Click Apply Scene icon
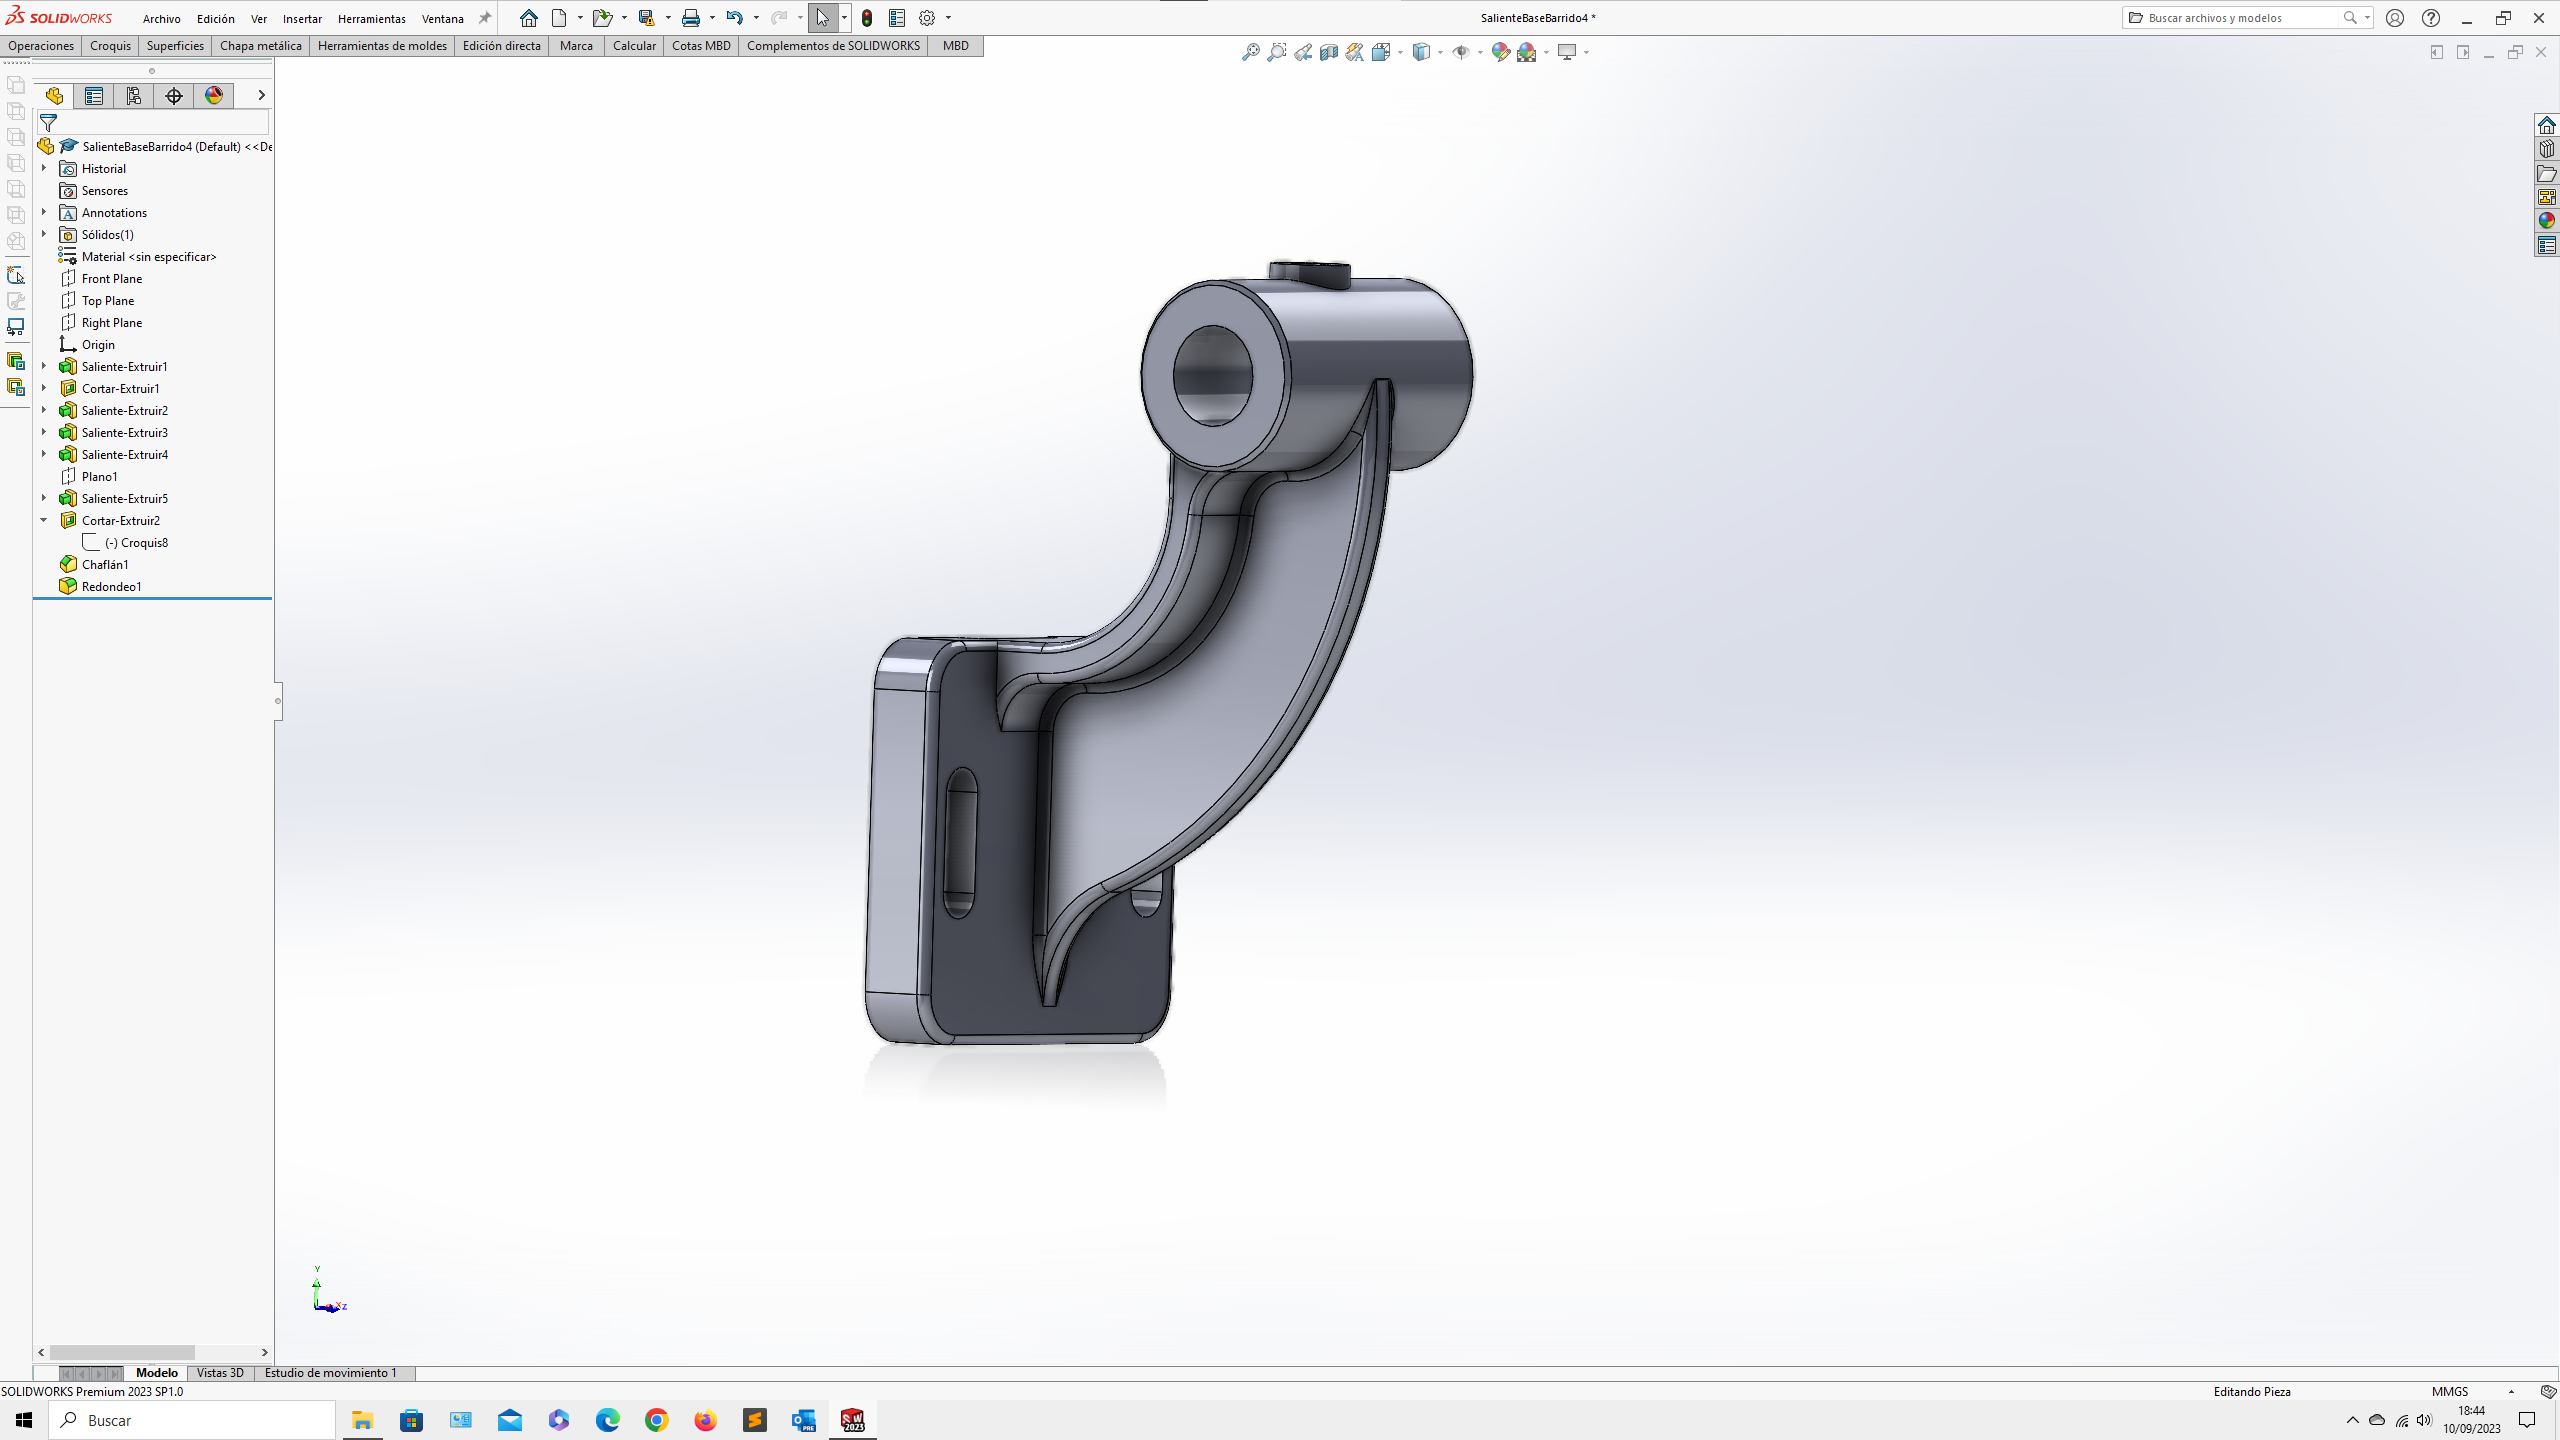 1527,52
